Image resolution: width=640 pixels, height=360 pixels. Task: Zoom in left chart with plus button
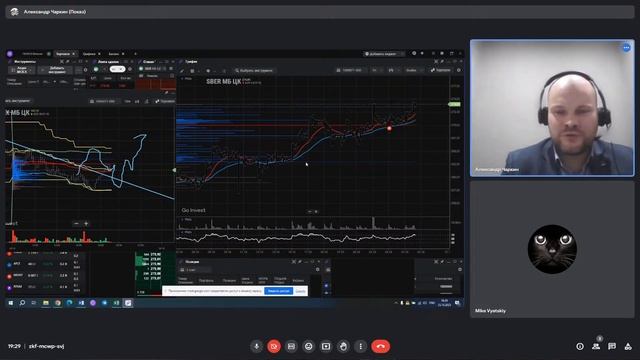click(x=86, y=224)
